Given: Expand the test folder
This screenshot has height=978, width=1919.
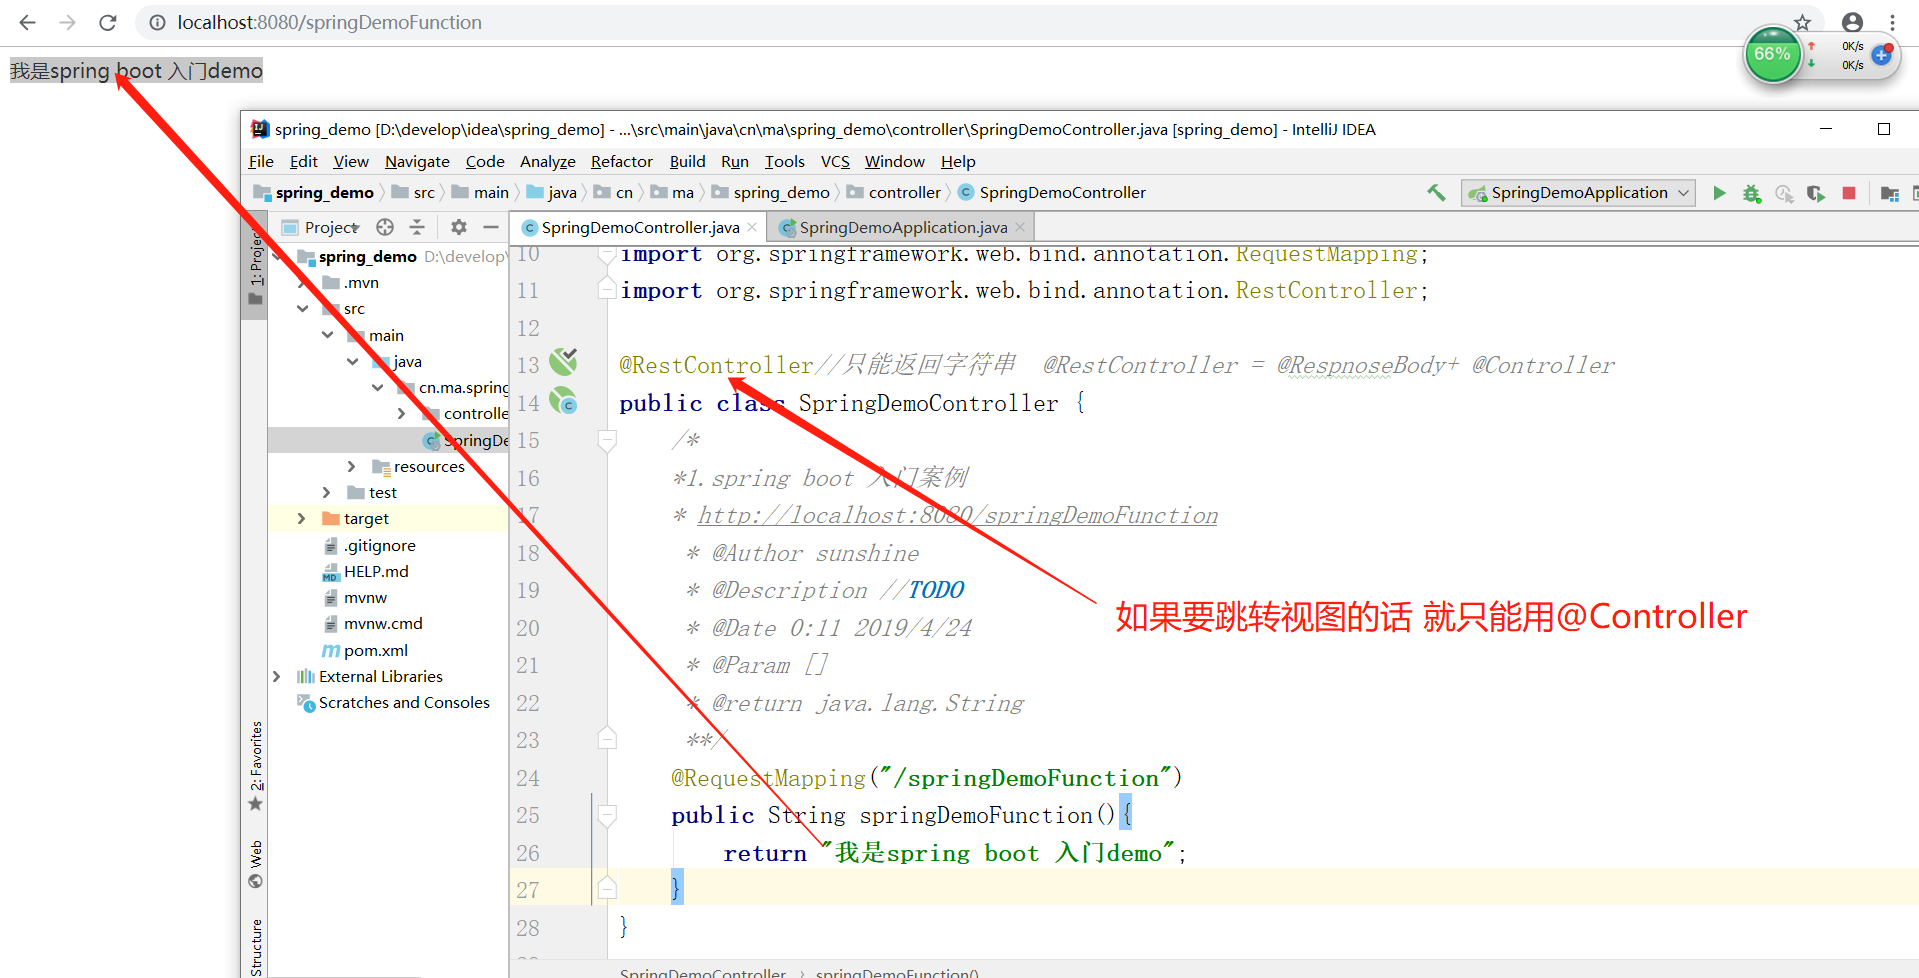Looking at the screenshot, I should click(x=326, y=492).
